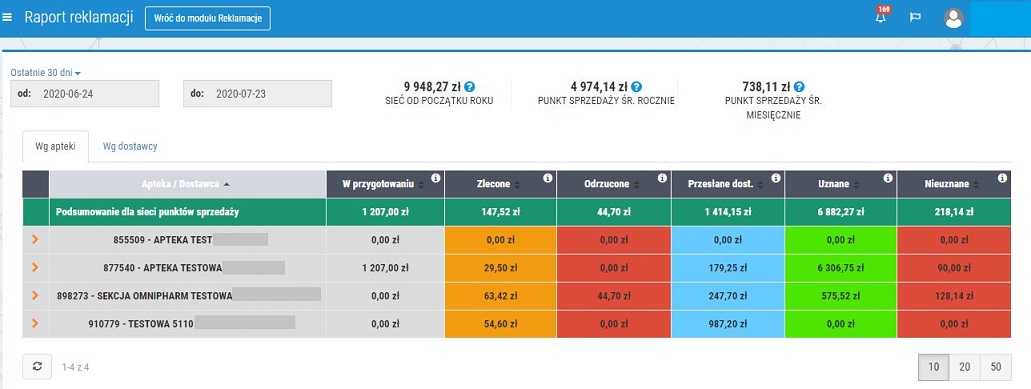
Task: Click SIEĆ OD POCZĄTKU ROKU label
Action: [439, 101]
